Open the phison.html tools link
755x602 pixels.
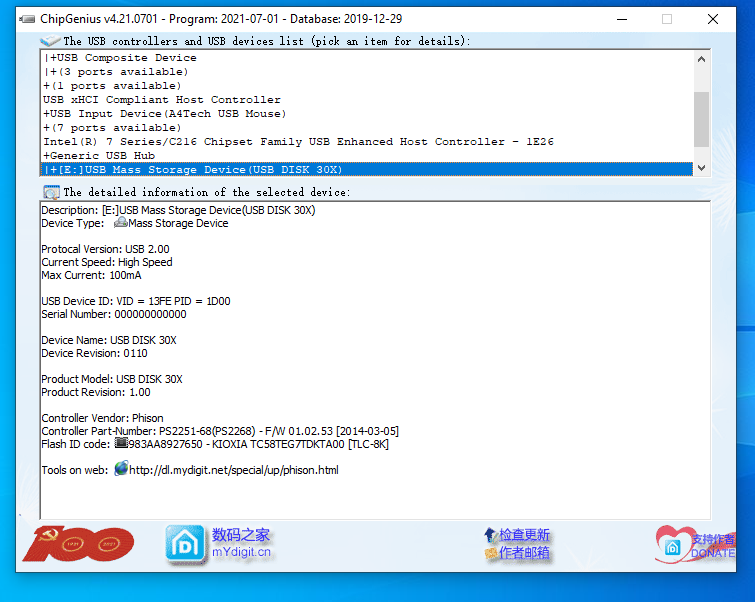[234, 470]
